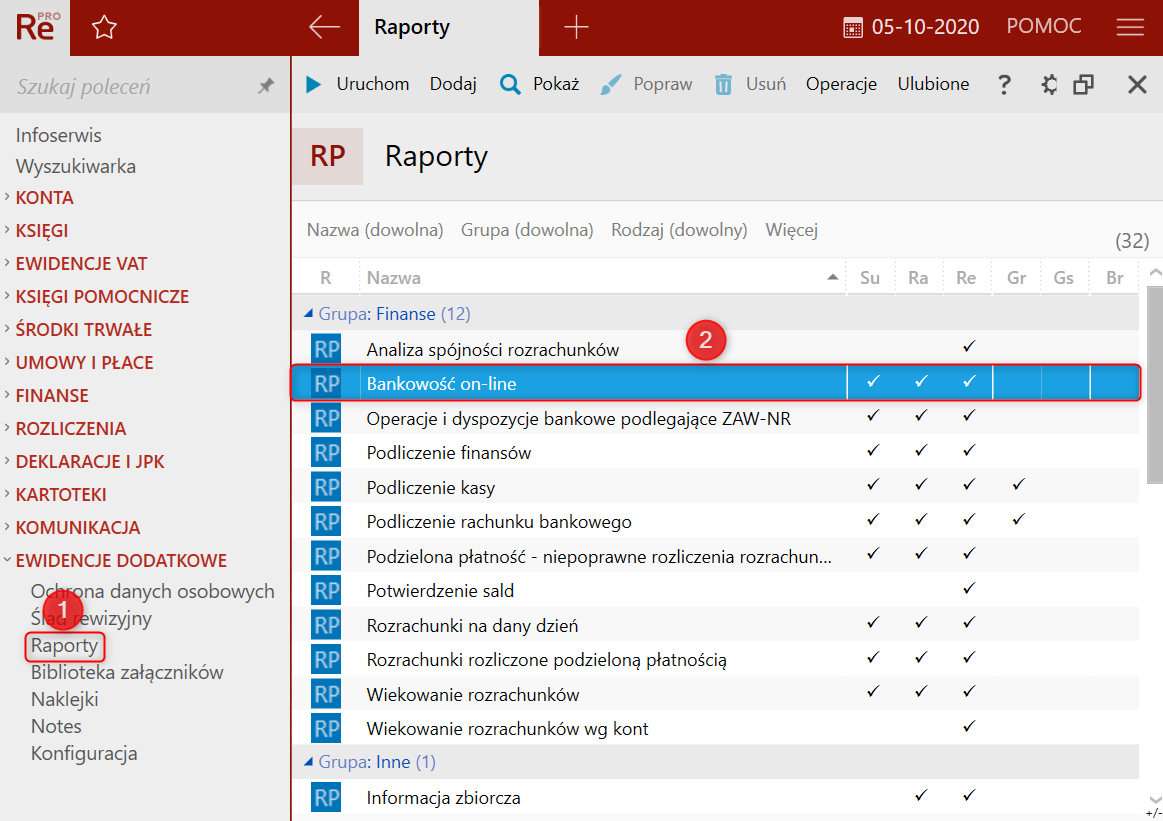
Task: Click the Dodaj button
Action: click(453, 85)
